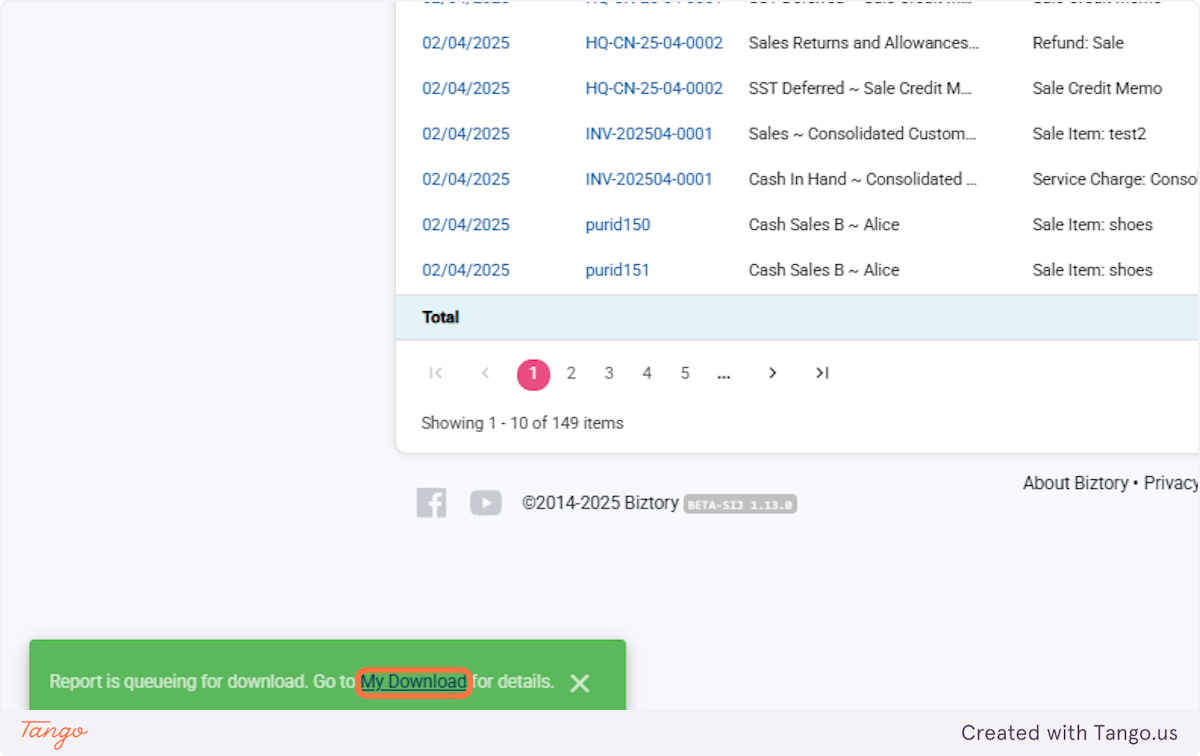Open HQ-CN-25-04-0002 in SST Deferred row
1200x756 pixels.
coord(654,88)
